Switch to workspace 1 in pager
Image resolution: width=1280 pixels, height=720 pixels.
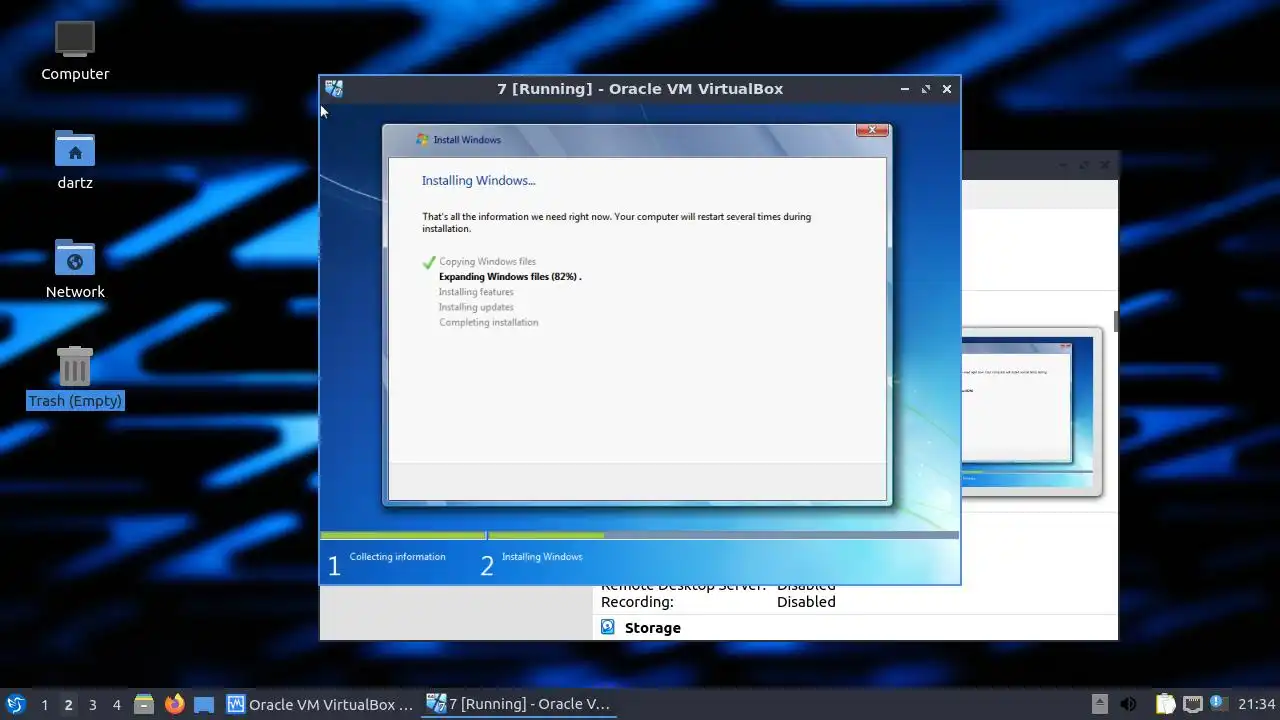pos(44,704)
